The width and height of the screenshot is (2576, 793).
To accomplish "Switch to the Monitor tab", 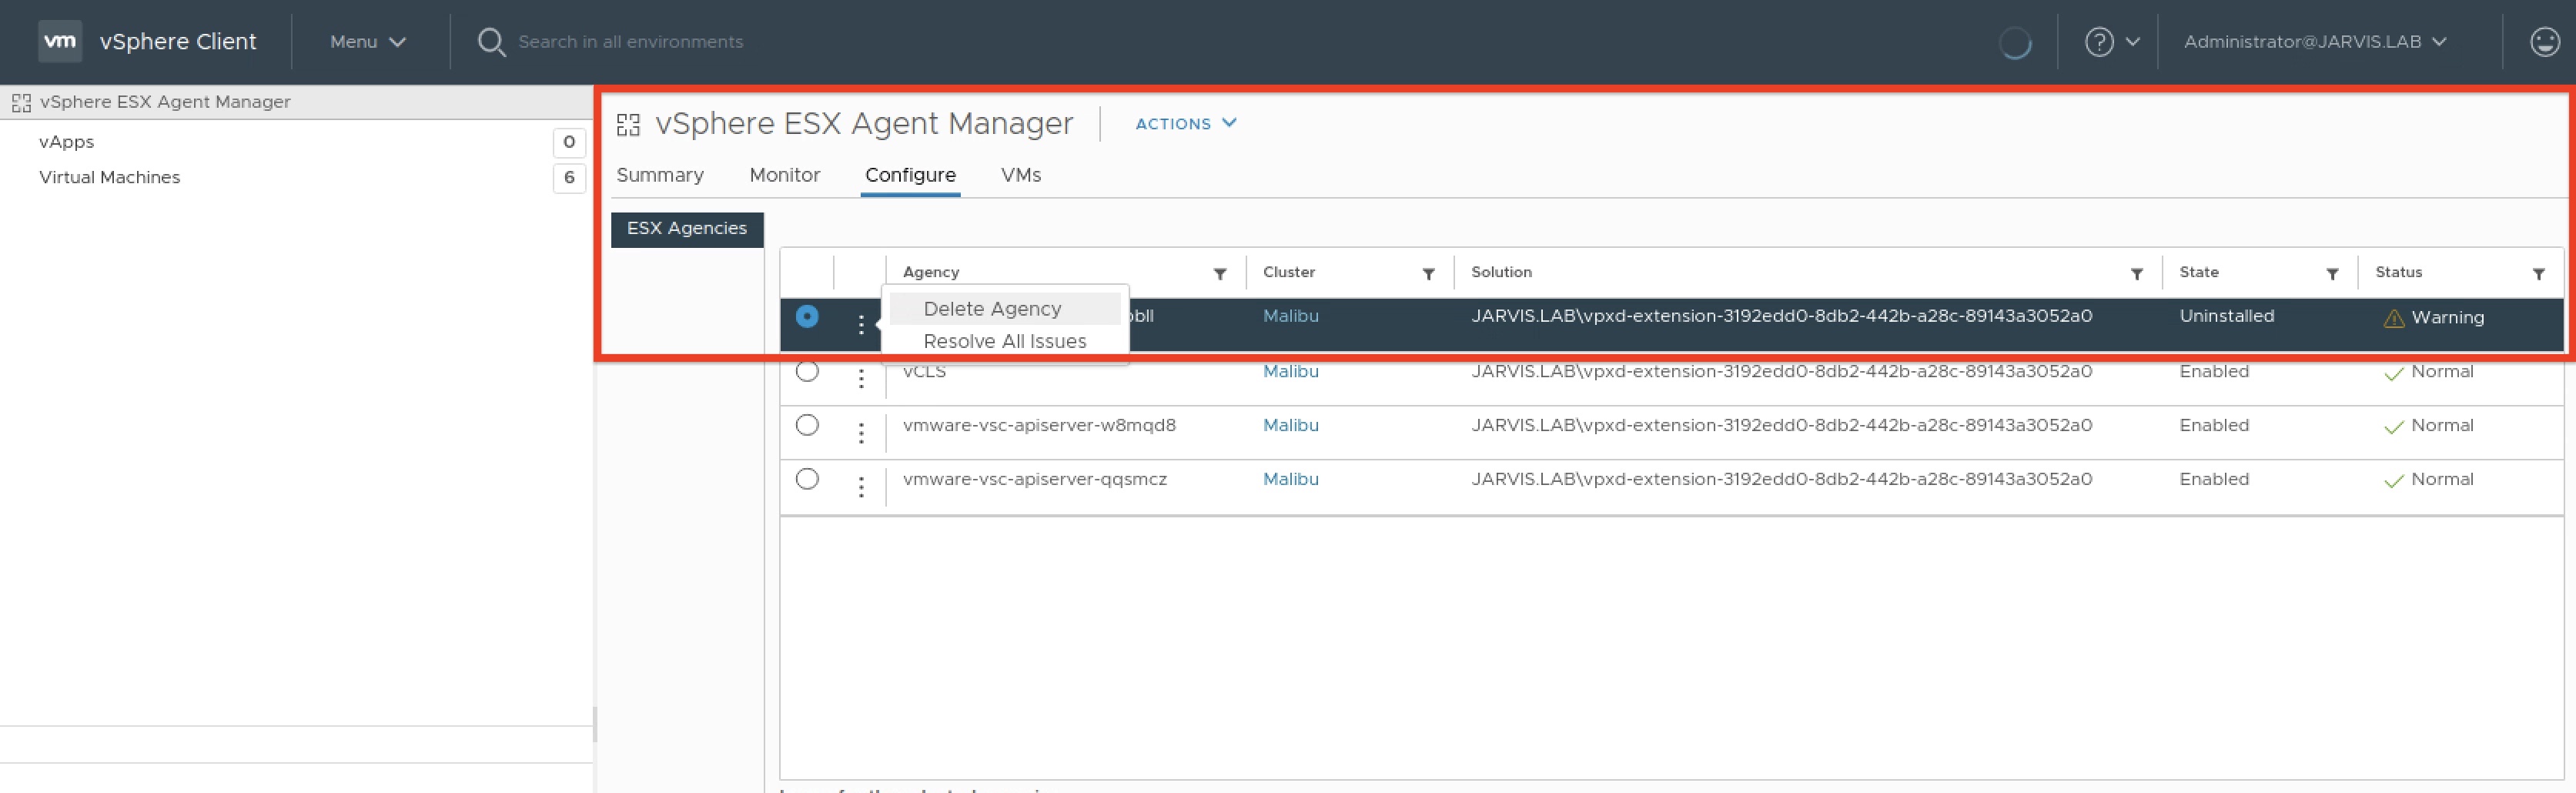I will [x=785, y=175].
